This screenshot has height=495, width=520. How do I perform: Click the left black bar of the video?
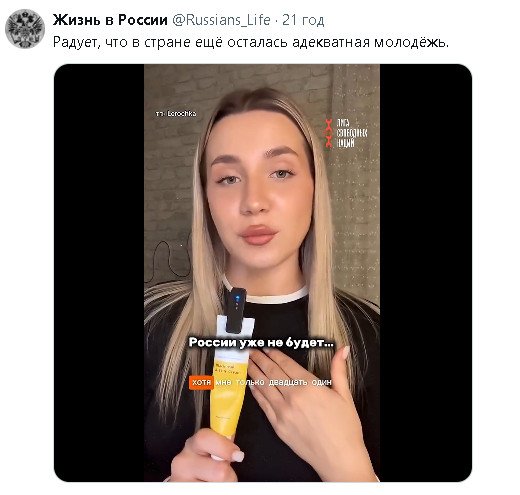(99, 273)
